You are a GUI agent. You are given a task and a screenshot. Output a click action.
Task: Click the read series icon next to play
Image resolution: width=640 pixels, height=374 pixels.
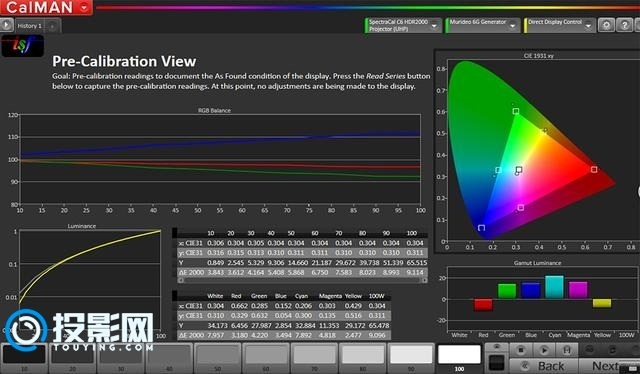(567, 350)
